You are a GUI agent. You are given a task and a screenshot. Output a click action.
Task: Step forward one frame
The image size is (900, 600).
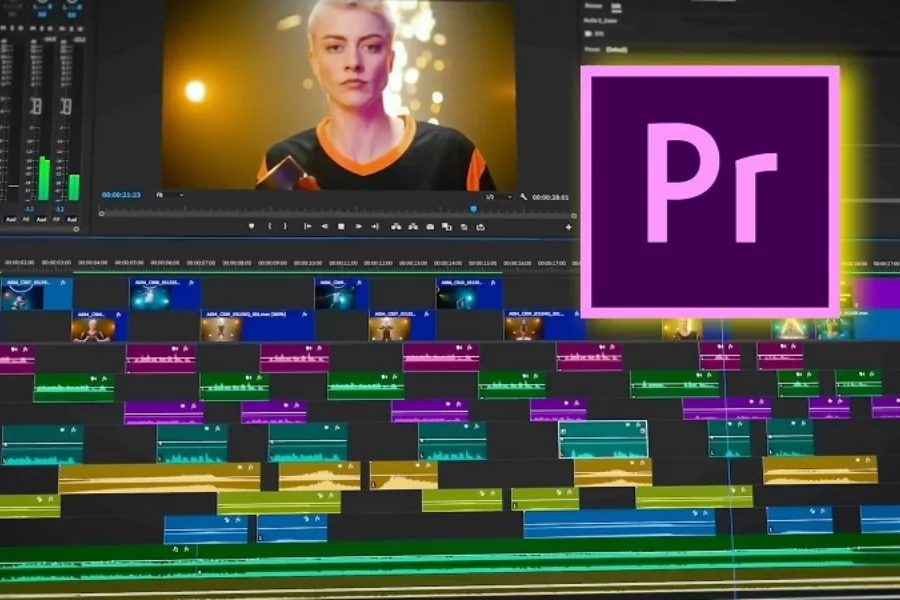[358, 227]
